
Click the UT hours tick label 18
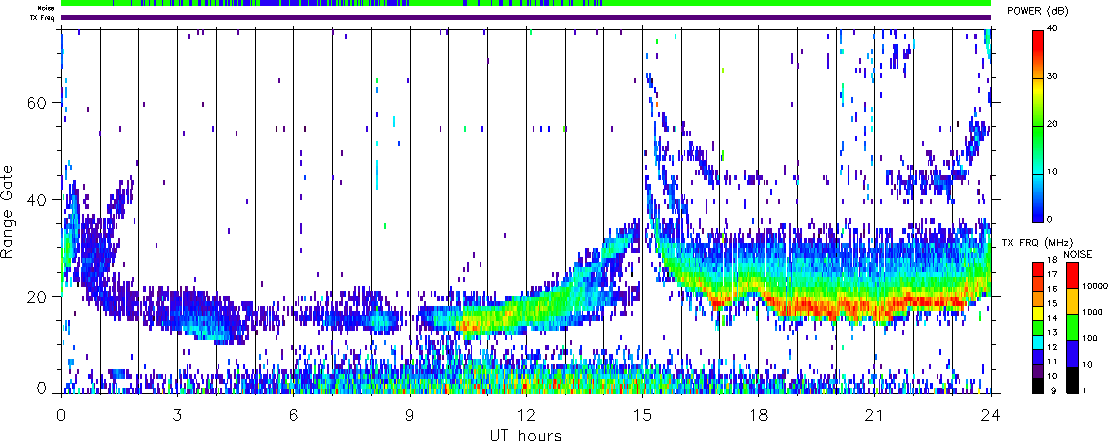tap(758, 414)
